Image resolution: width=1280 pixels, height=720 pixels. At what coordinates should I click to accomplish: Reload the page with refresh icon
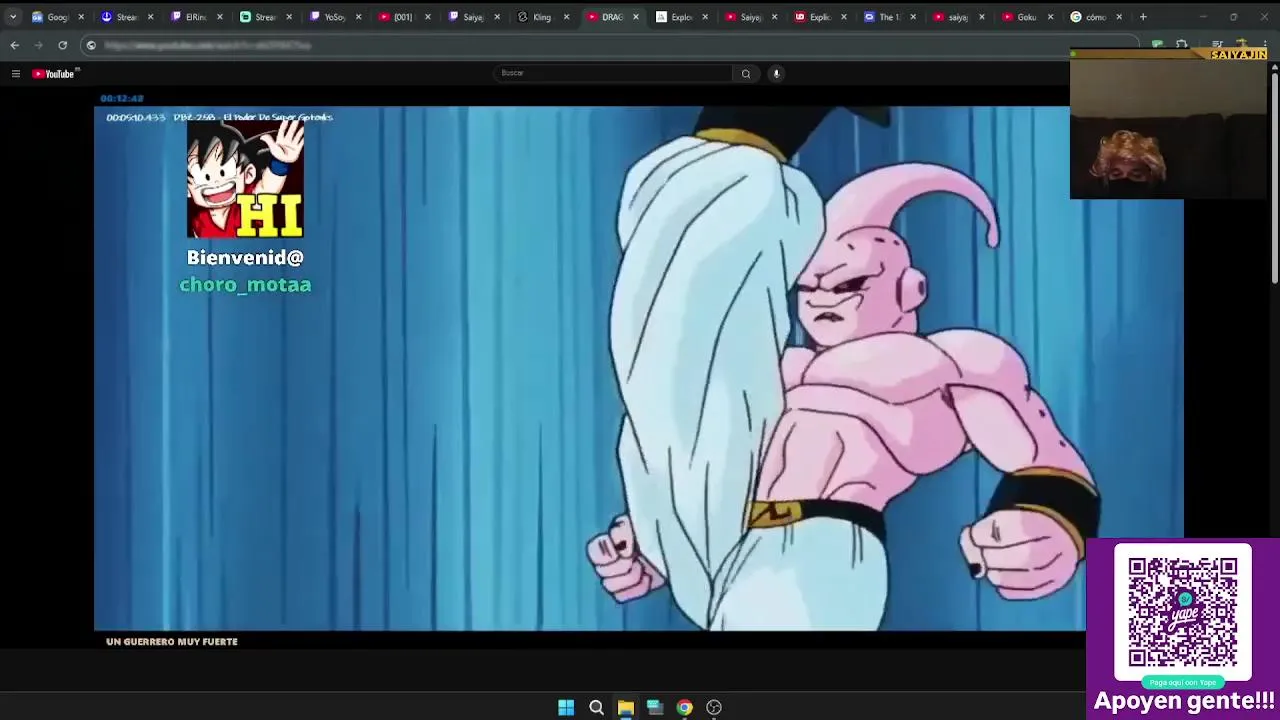[x=62, y=45]
